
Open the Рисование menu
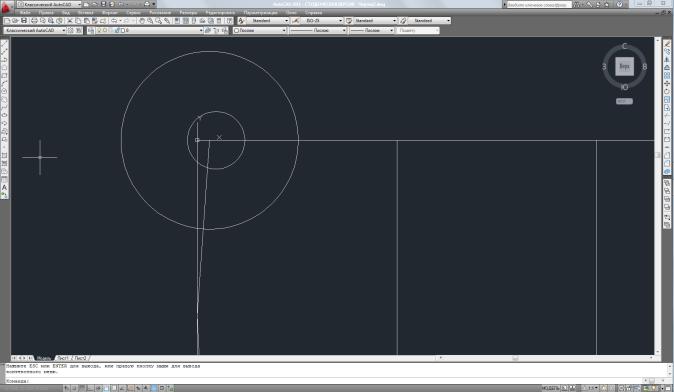tap(160, 13)
